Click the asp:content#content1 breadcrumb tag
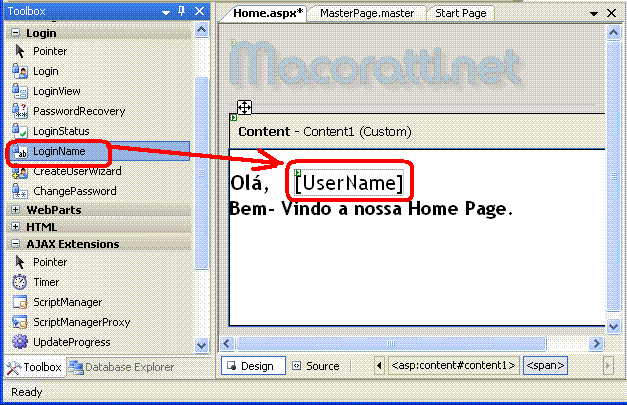Screen dimensions: 627x405 [x=453, y=366]
